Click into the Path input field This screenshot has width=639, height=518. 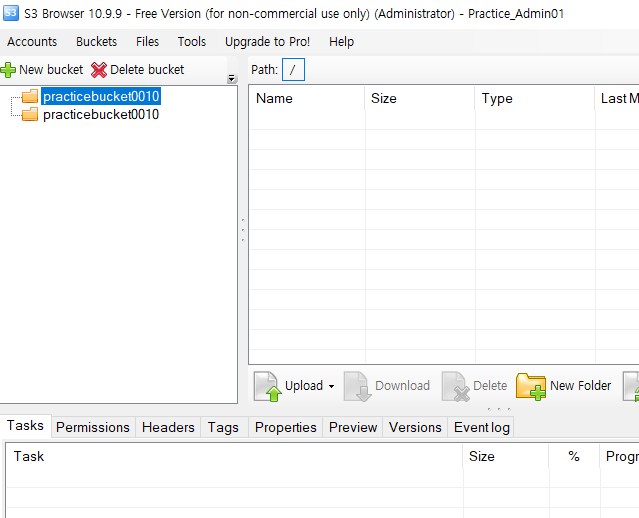(x=293, y=70)
